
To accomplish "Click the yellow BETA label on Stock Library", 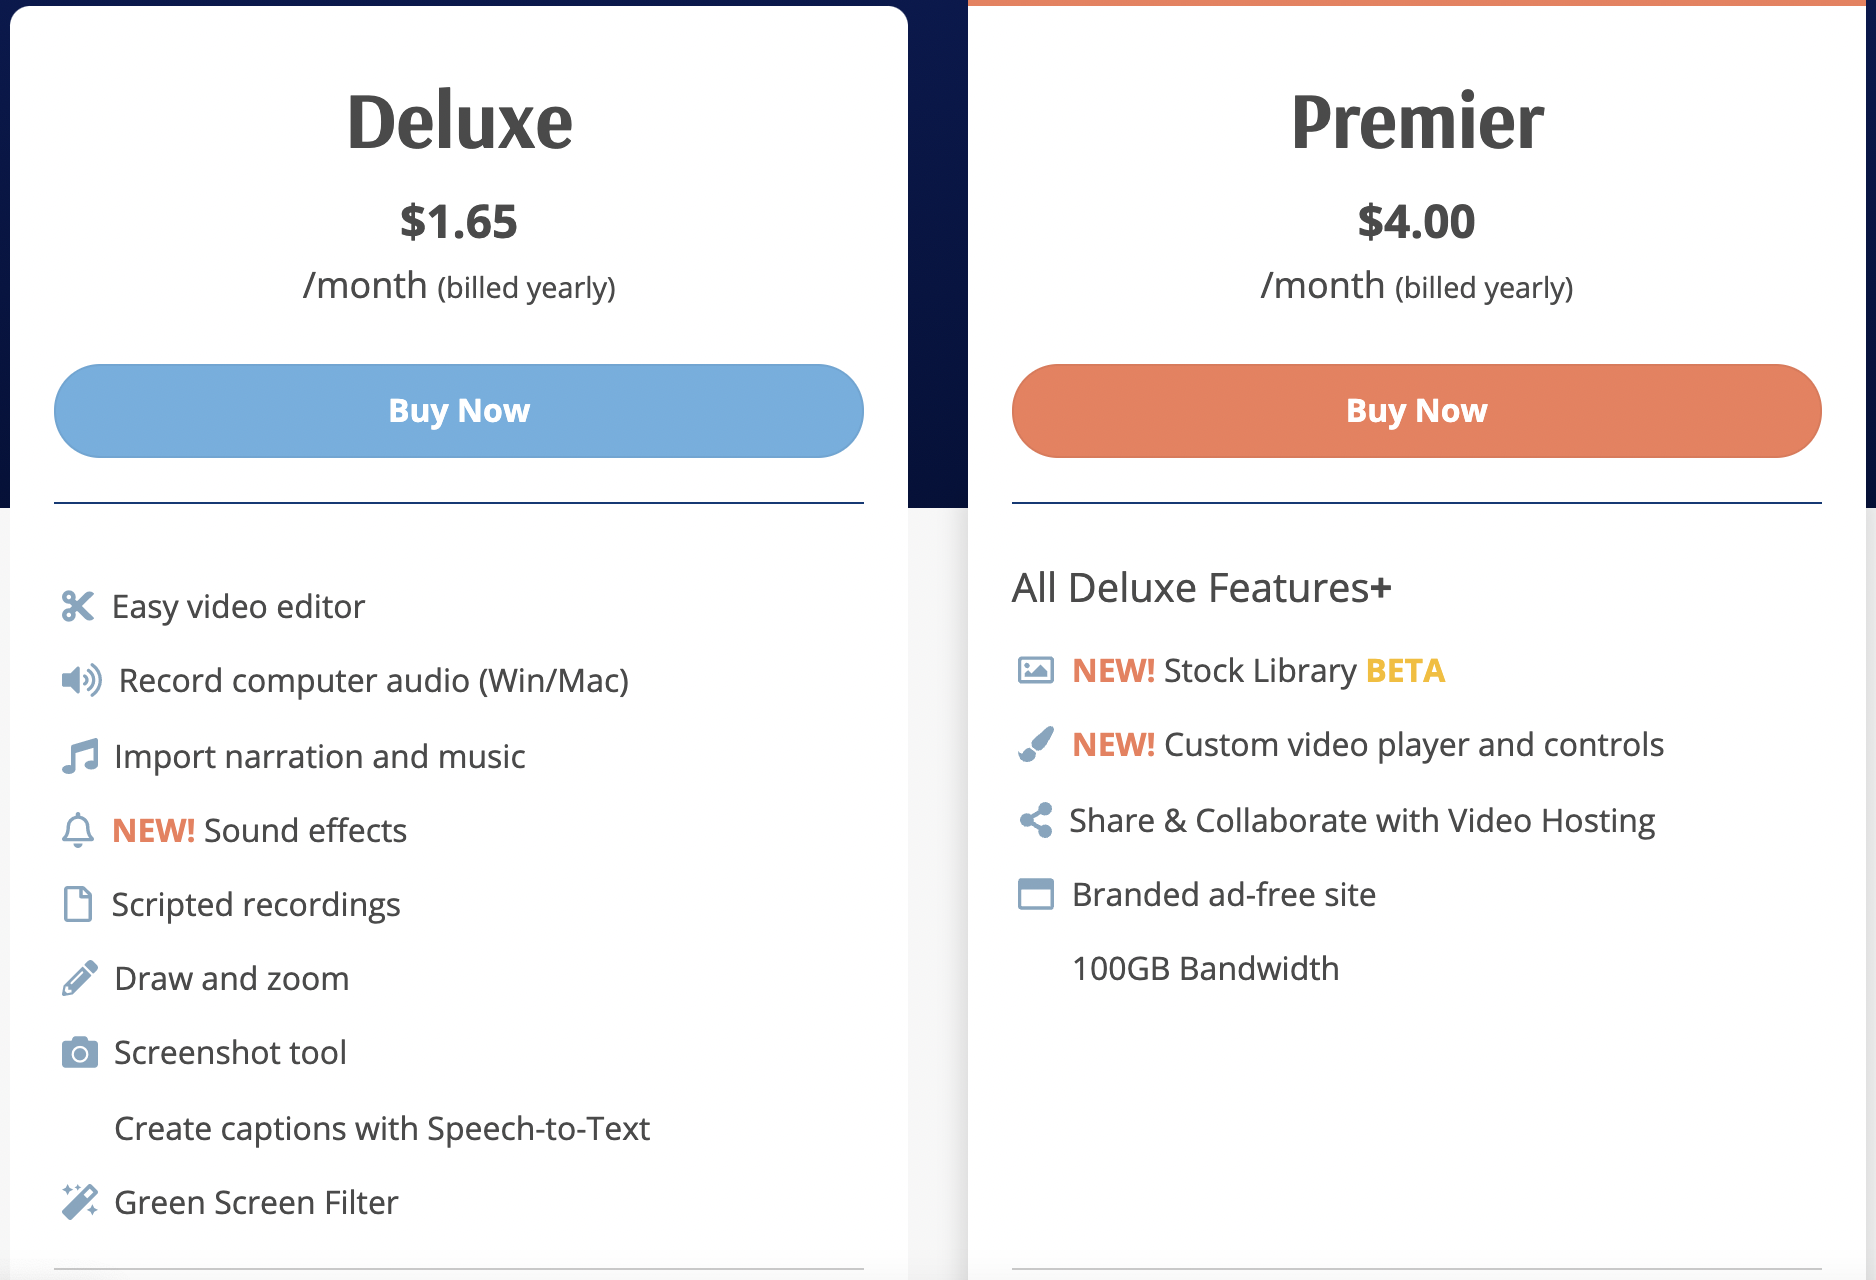I will click(1404, 670).
